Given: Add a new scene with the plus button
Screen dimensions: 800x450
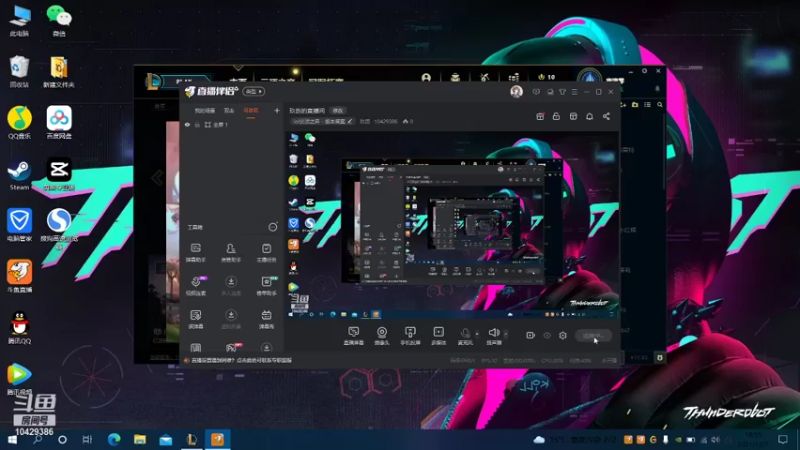Looking at the screenshot, I should pyautogui.click(x=277, y=110).
